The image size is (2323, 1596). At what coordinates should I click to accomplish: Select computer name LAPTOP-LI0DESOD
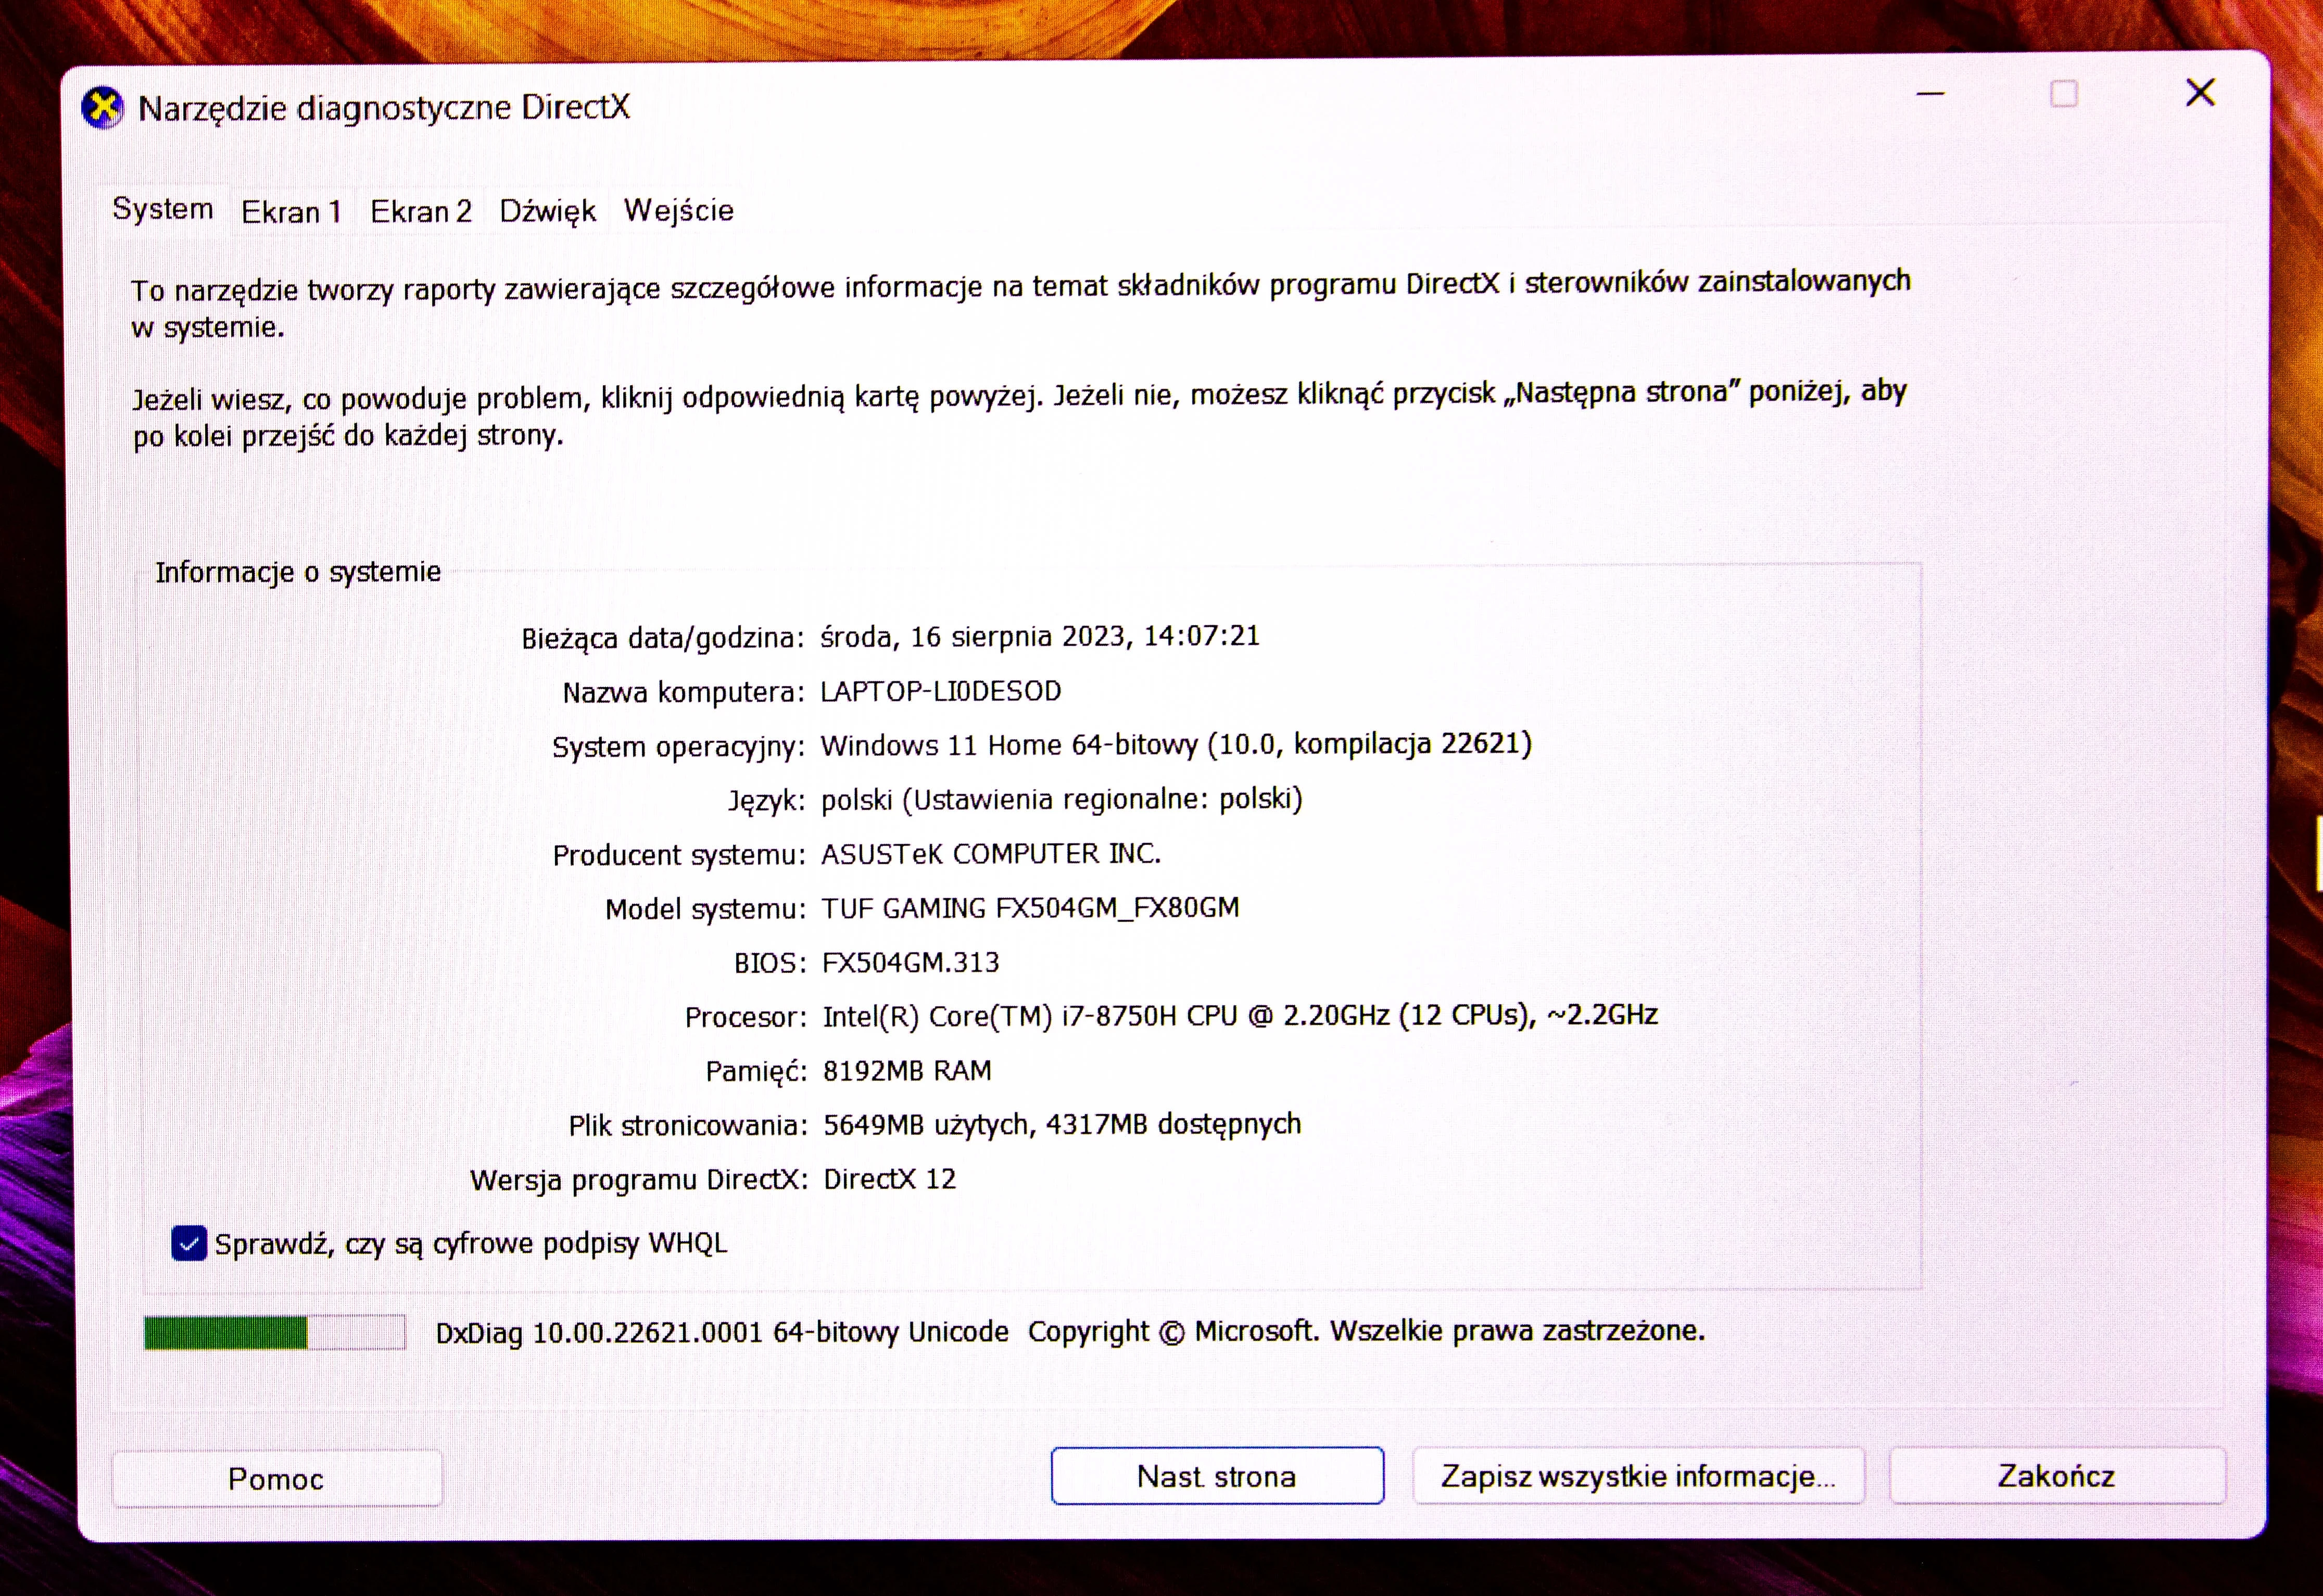(x=941, y=691)
